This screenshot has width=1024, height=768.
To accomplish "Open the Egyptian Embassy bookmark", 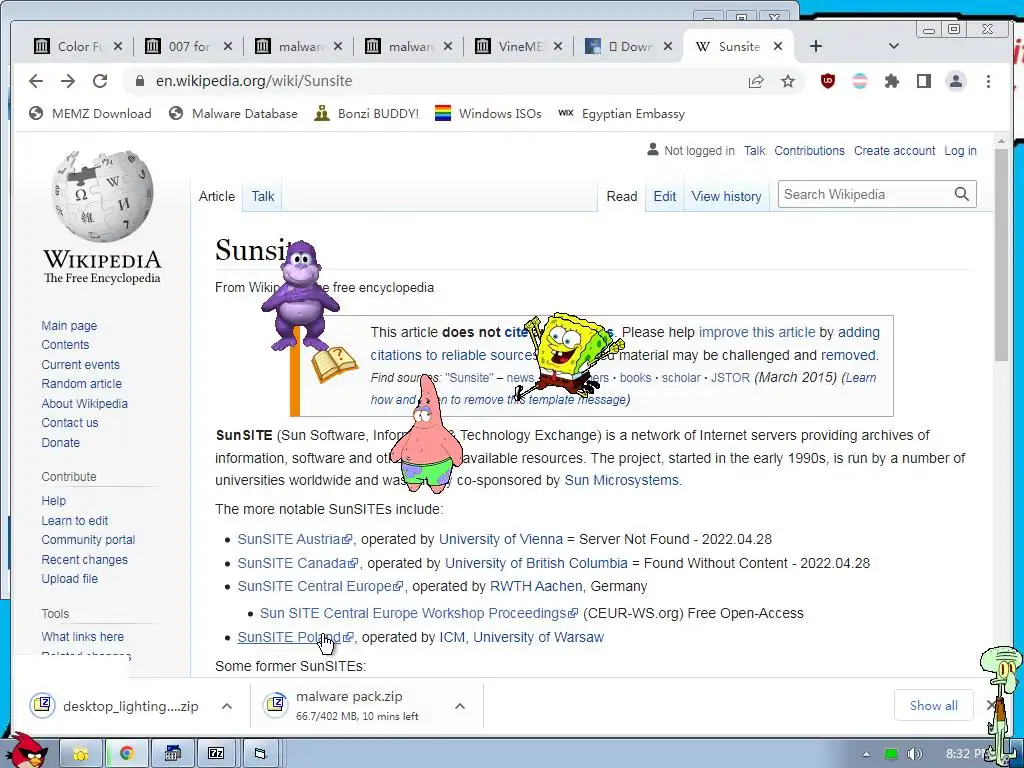I will click(621, 114).
